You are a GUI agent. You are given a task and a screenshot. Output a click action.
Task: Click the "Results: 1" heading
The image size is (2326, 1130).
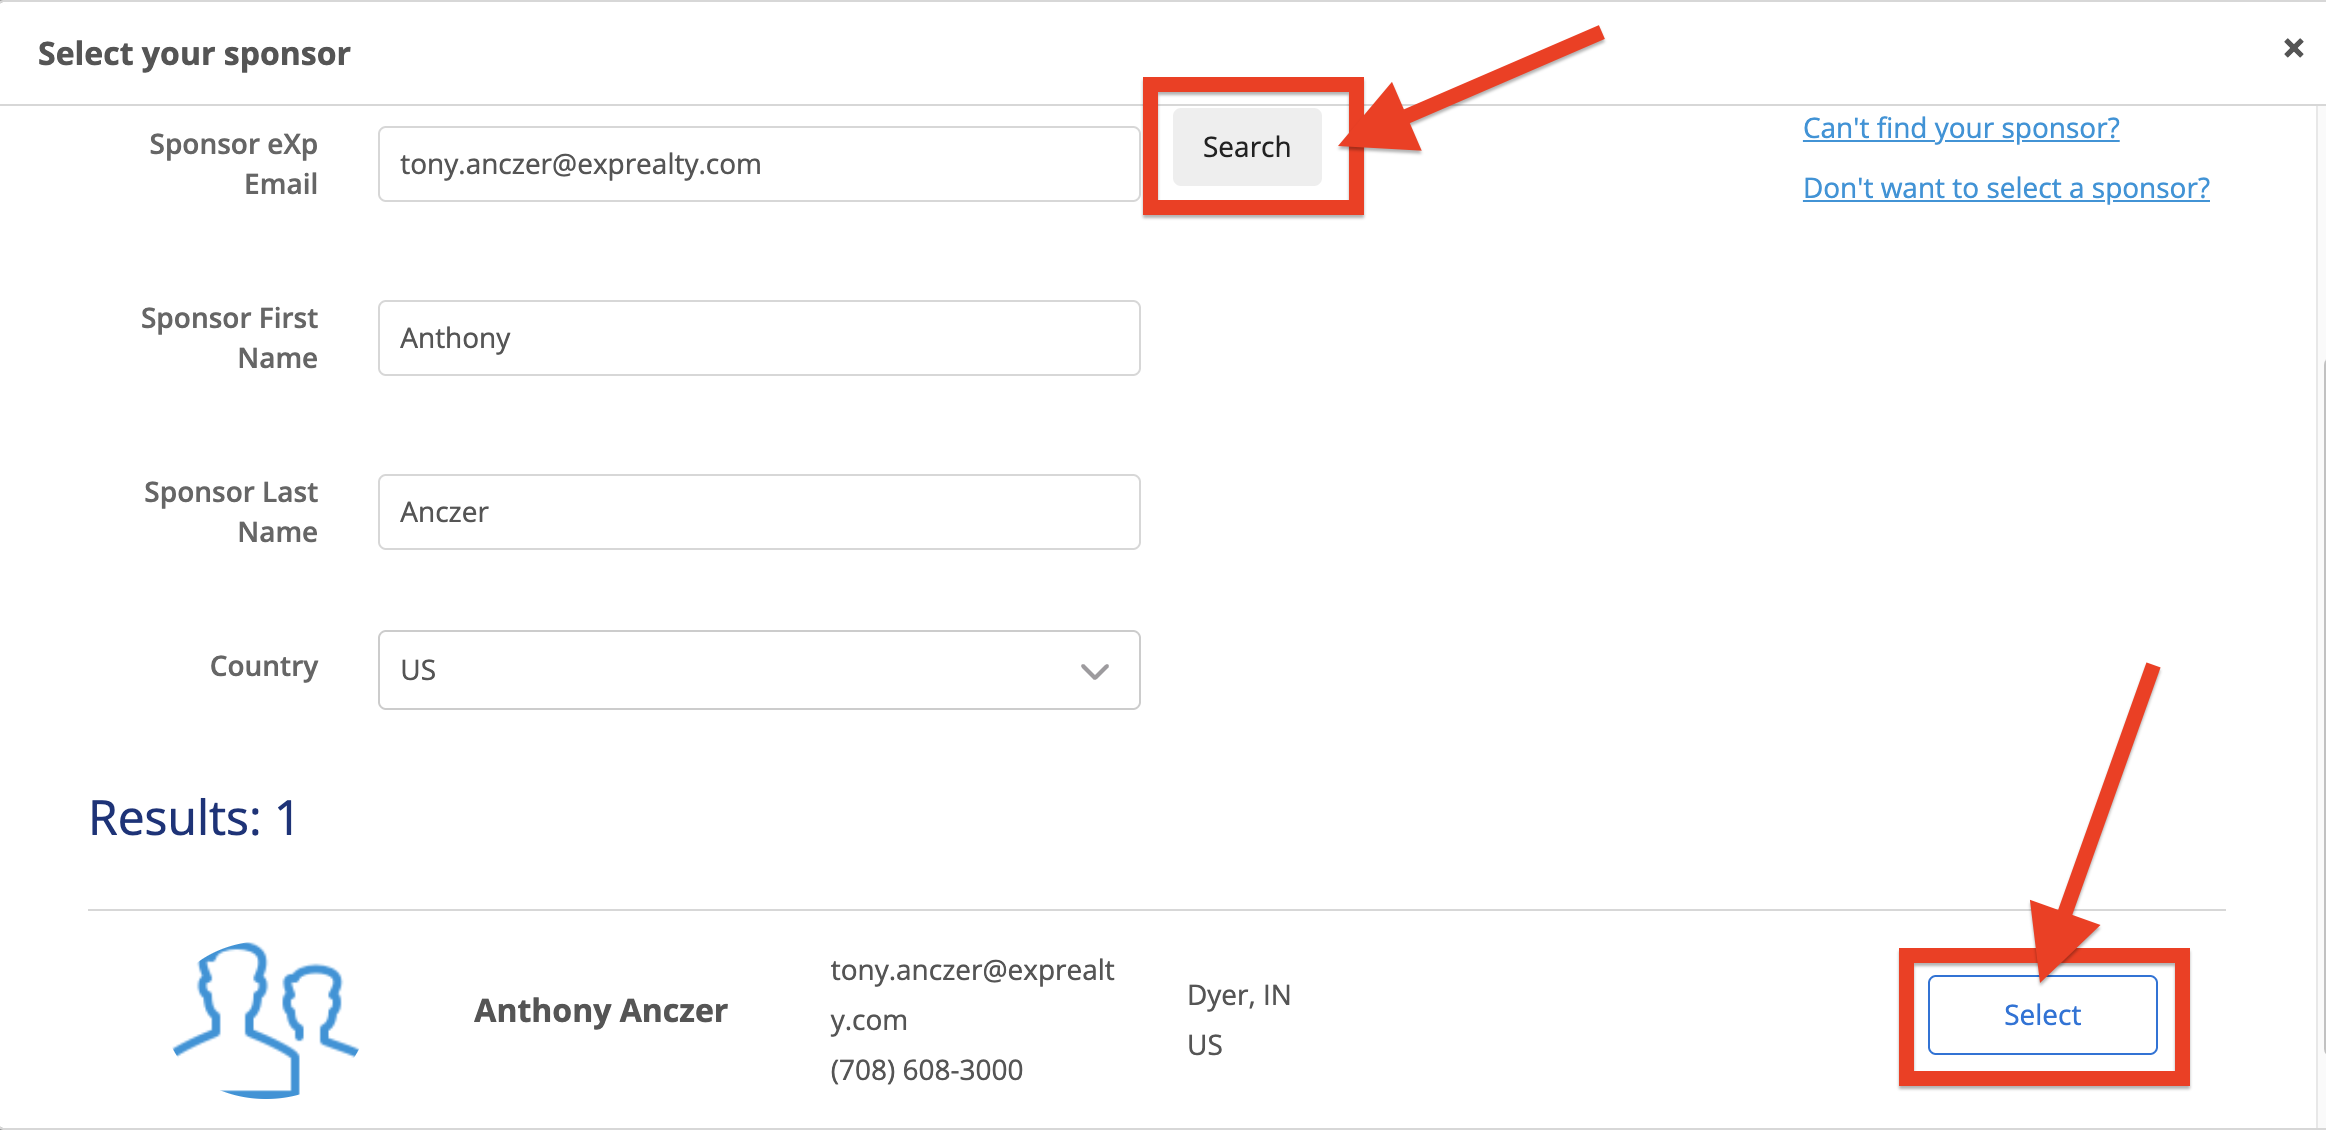pos(193,818)
